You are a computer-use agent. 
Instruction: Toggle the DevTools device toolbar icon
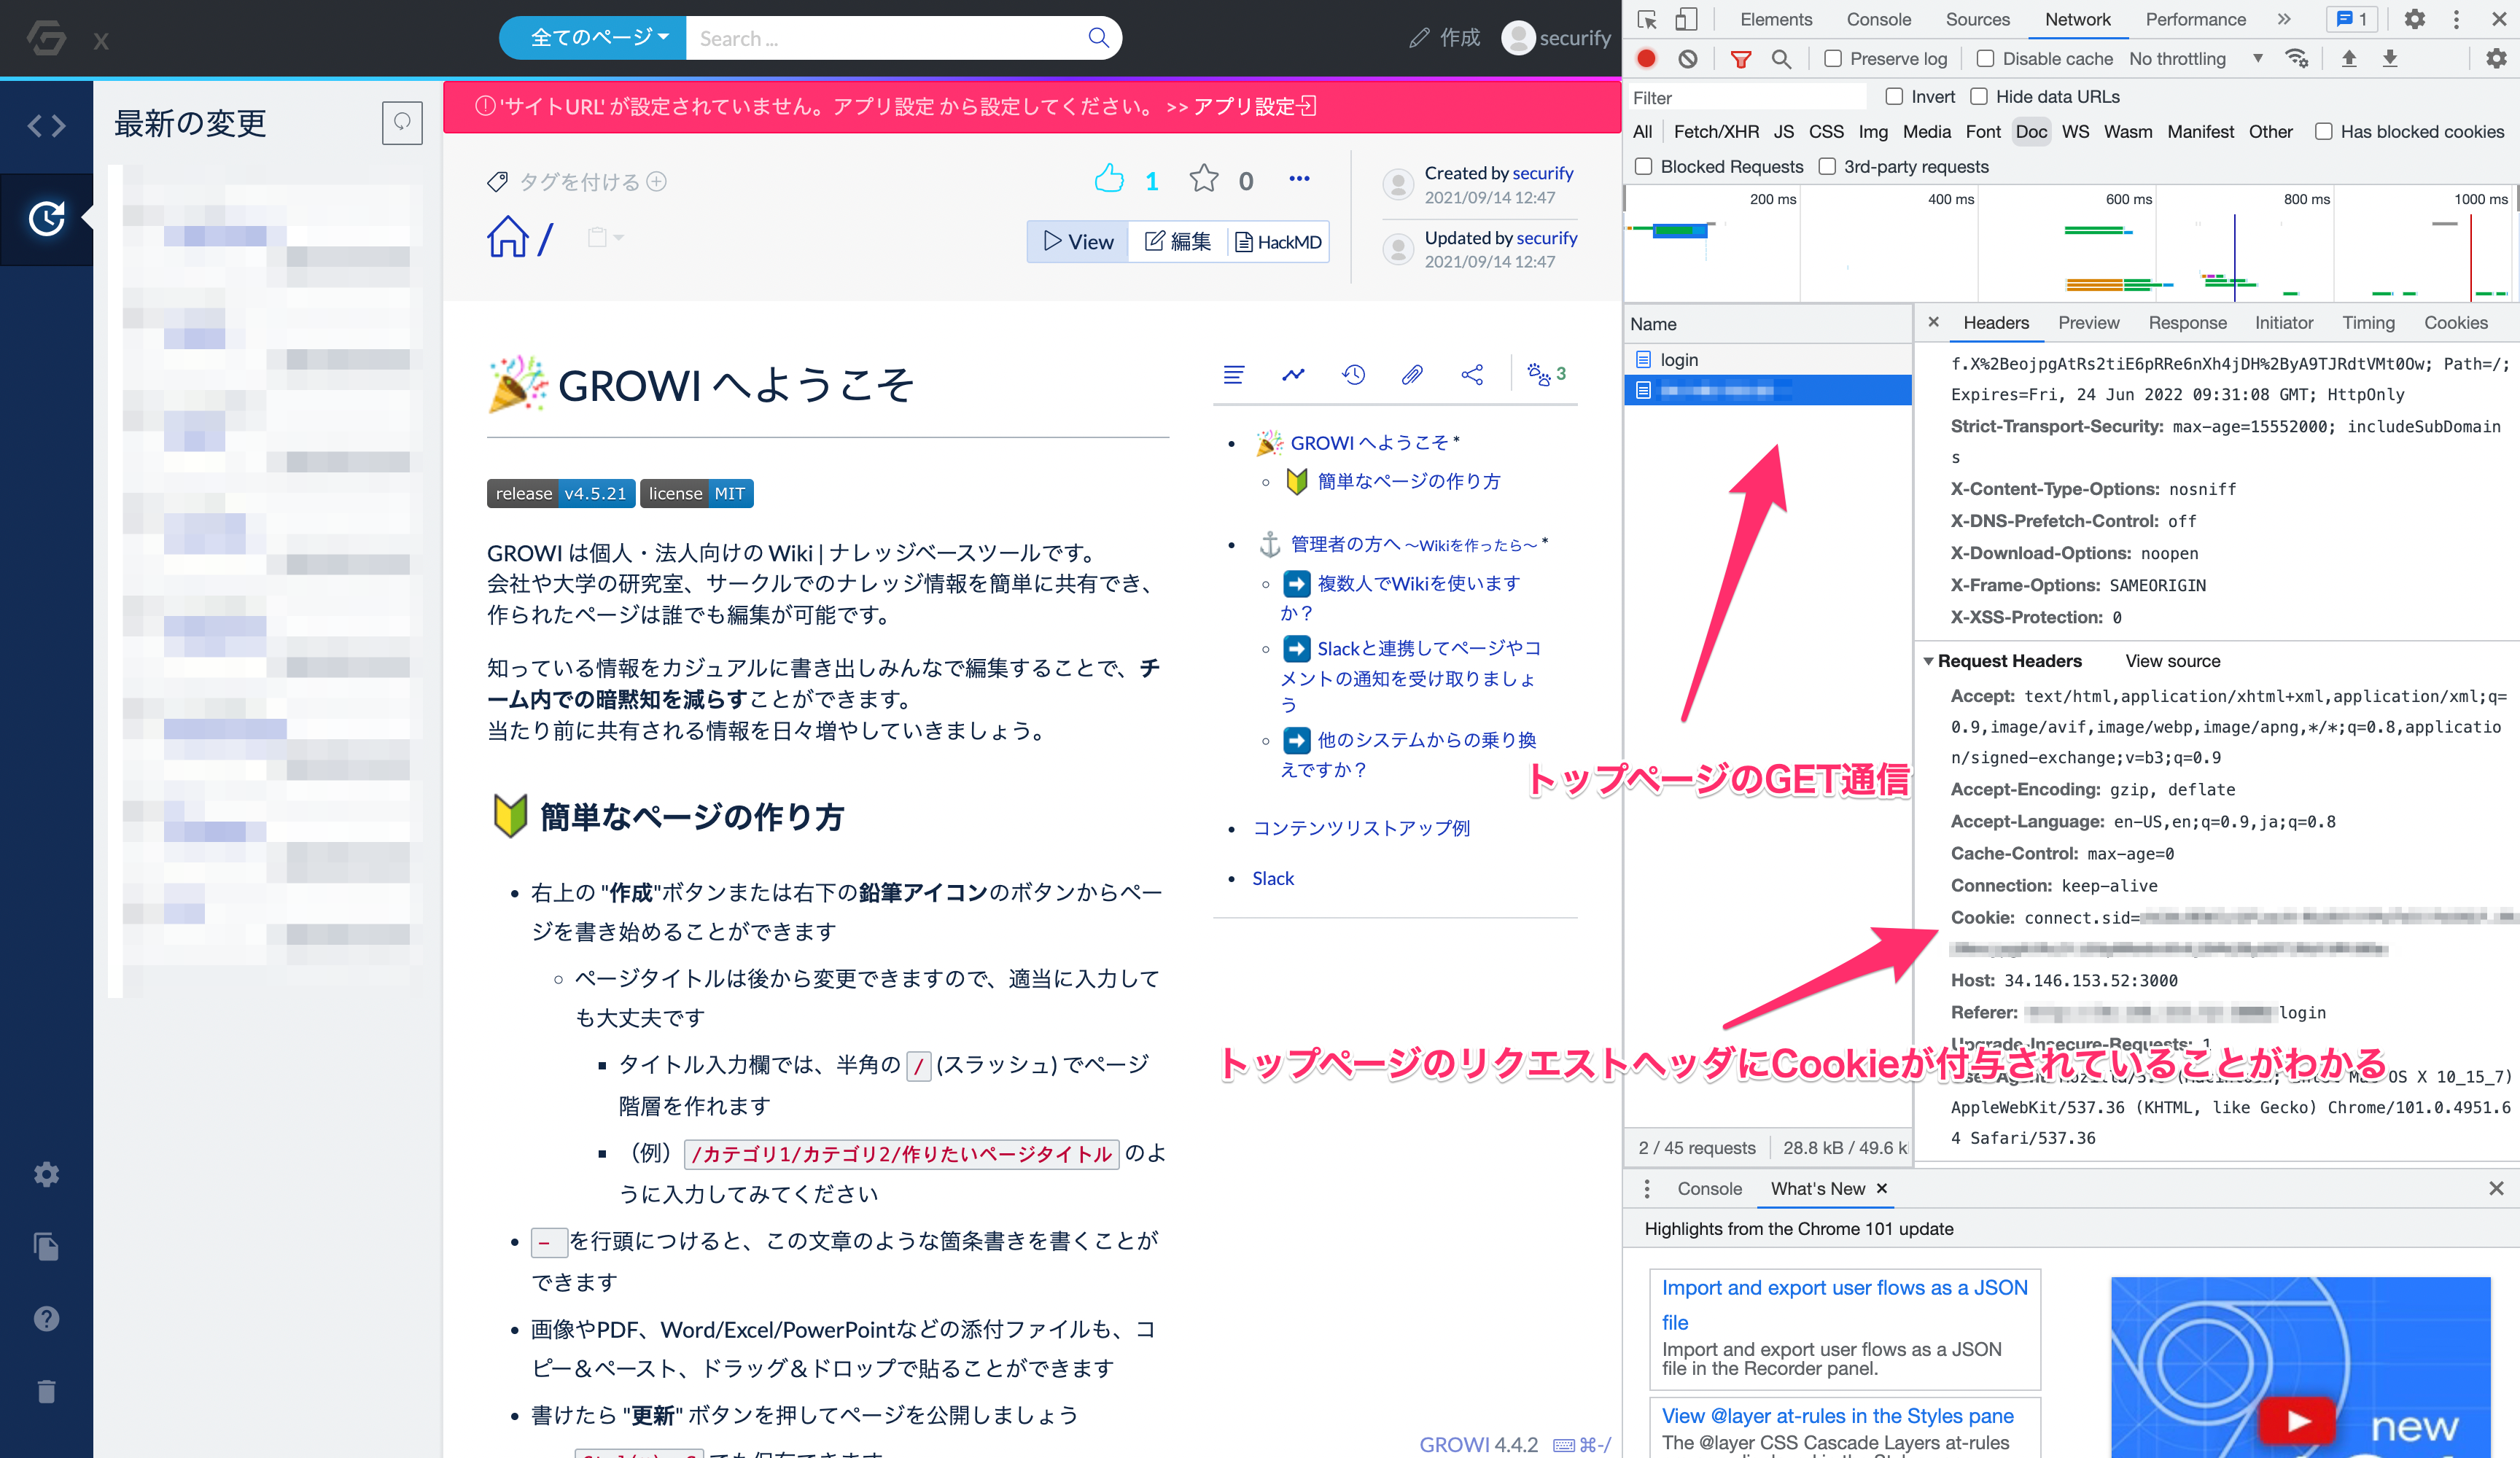1686,19
